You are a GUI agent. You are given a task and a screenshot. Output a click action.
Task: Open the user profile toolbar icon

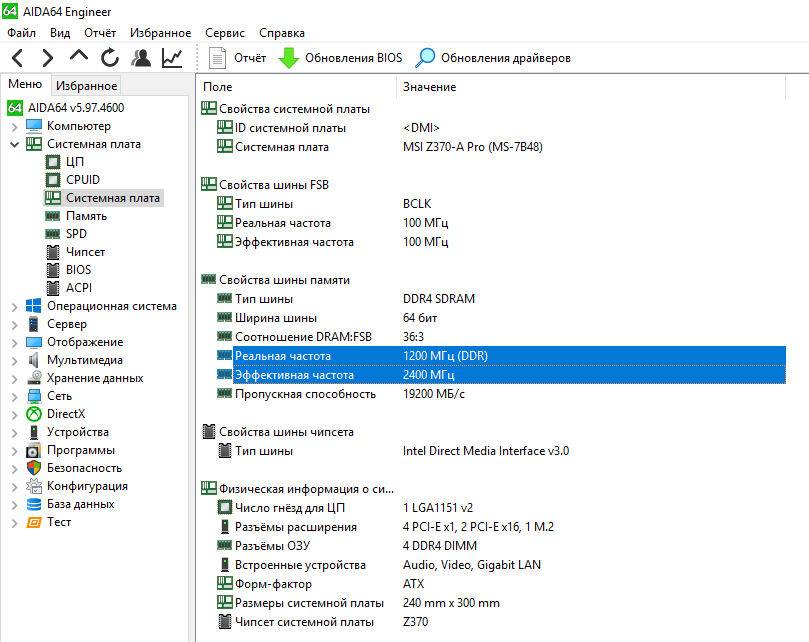coord(141,58)
